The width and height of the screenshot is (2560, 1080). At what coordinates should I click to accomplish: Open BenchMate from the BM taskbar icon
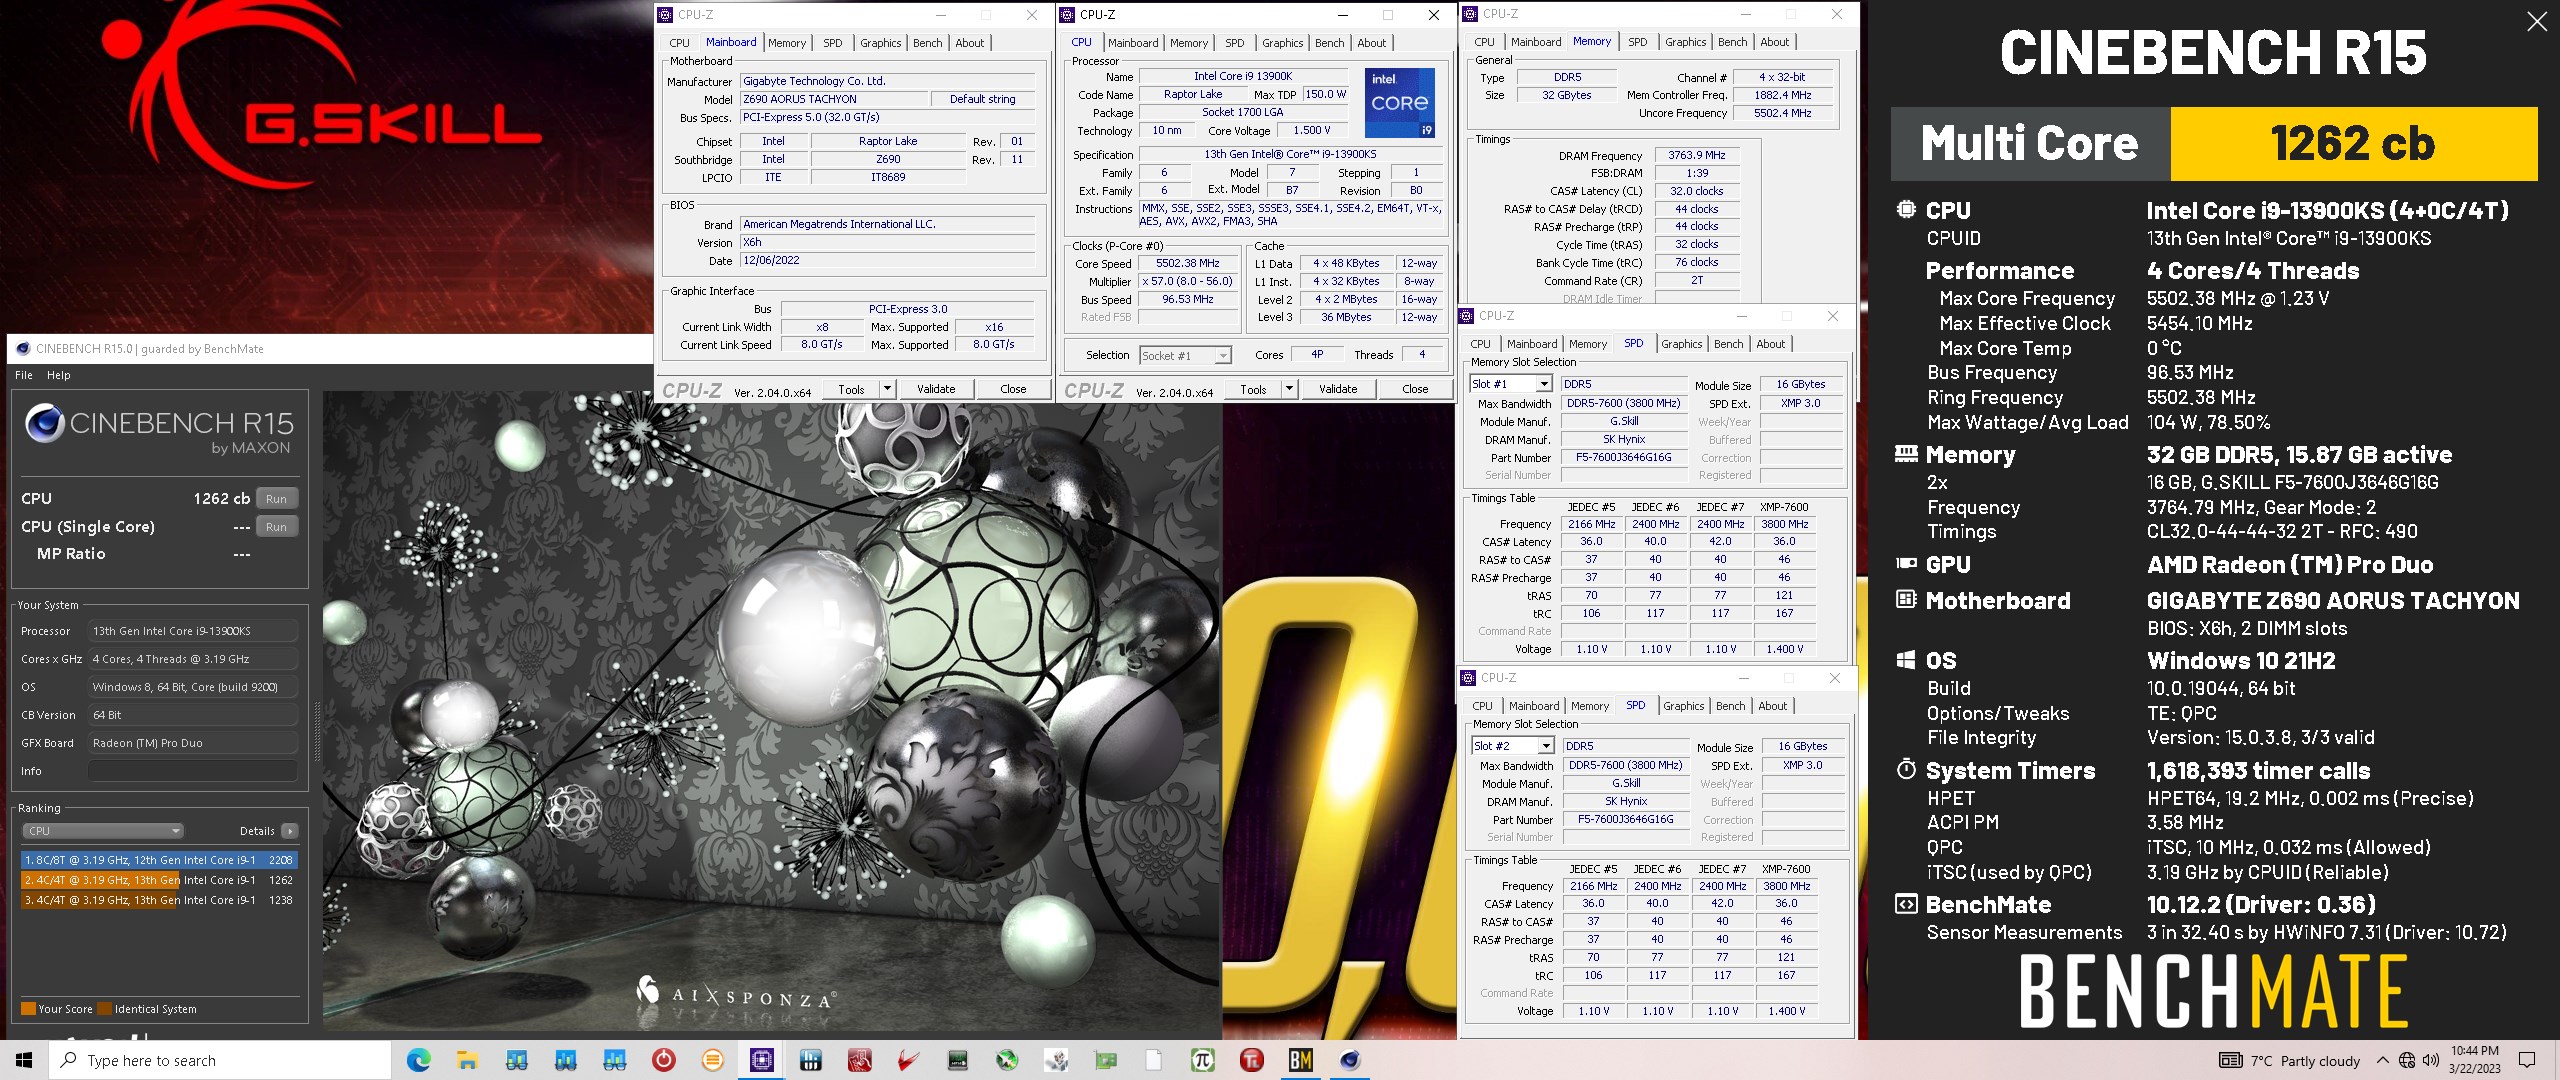click(1301, 1060)
